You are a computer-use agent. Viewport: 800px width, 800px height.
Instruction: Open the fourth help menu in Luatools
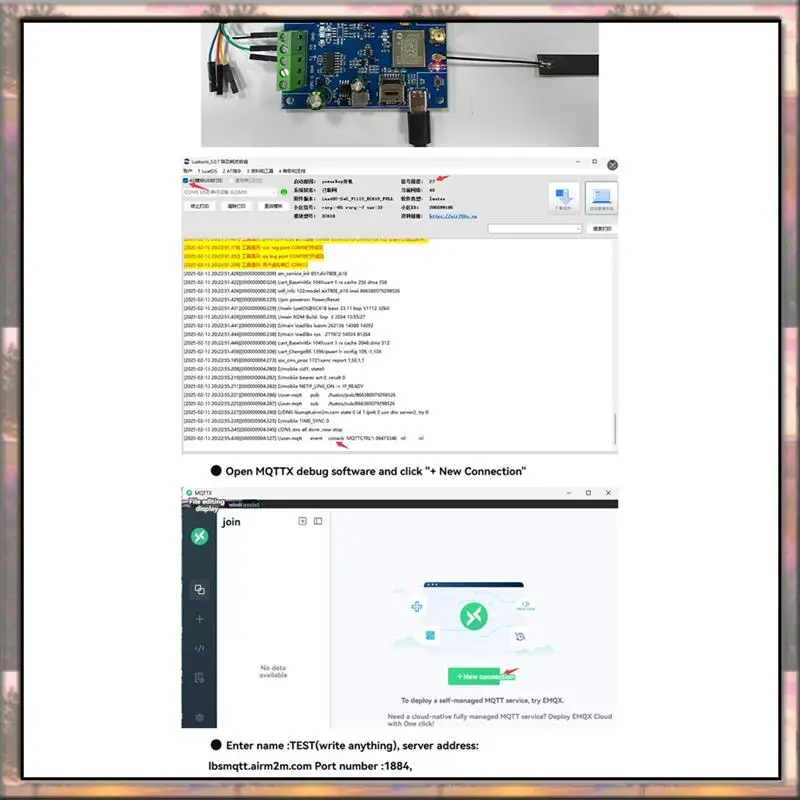pyautogui.click(x=292, y=171)
